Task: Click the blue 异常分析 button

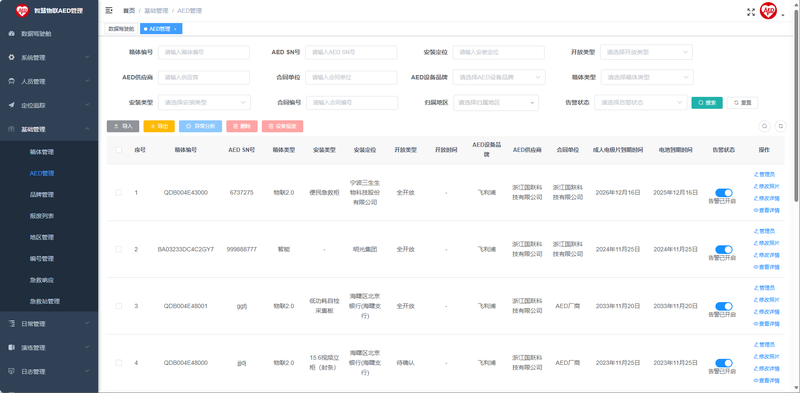Action: pyautogui.click(x=201, y=126)
